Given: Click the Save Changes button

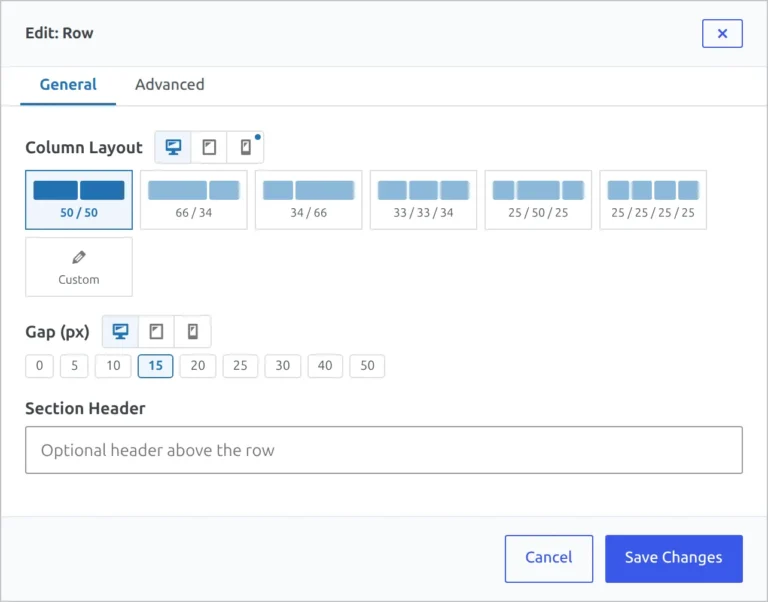Looking at the screenshot, I should pos(673,558).
